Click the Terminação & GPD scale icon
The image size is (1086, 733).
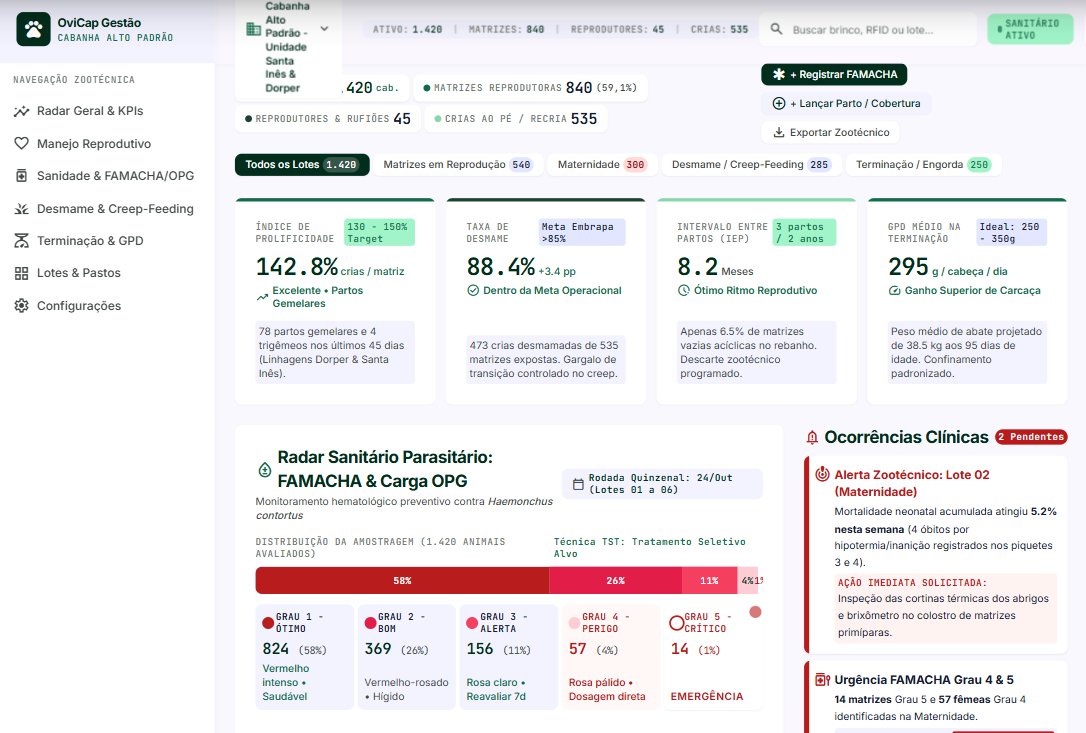coord(21,240)
